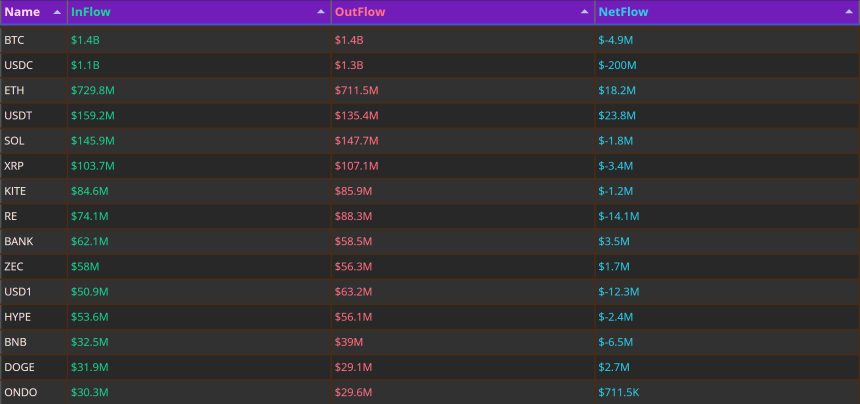
Task: Click BANK outflow value $58.5M
Action: pyautogui.click(x=354, y=242)
